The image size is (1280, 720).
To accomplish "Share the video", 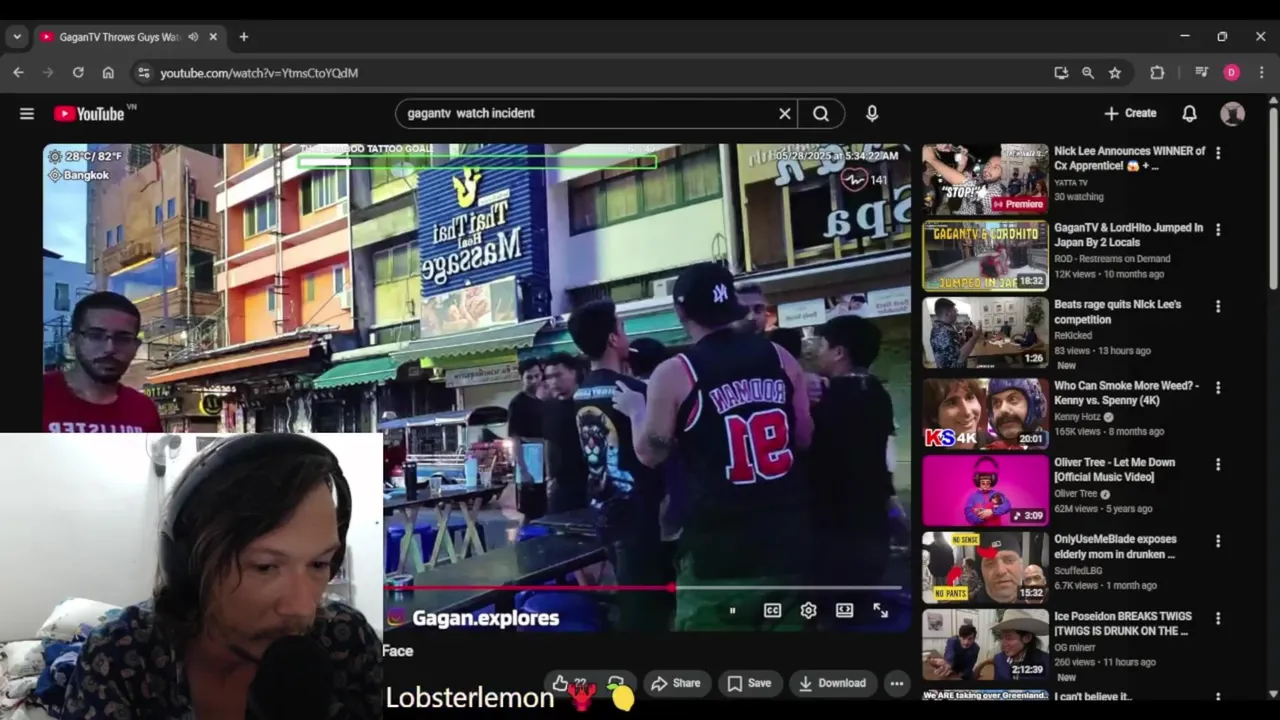I will 676,683.
